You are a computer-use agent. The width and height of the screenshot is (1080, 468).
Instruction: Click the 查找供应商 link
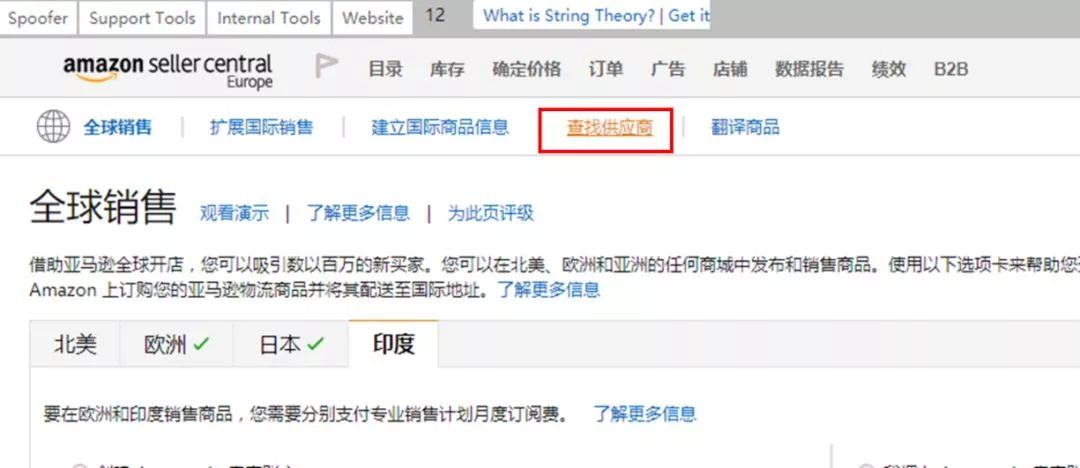pos(610,128)
